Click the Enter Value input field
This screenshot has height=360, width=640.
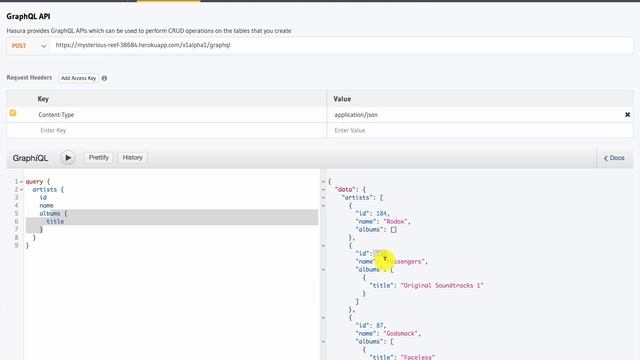coord(480,131)
